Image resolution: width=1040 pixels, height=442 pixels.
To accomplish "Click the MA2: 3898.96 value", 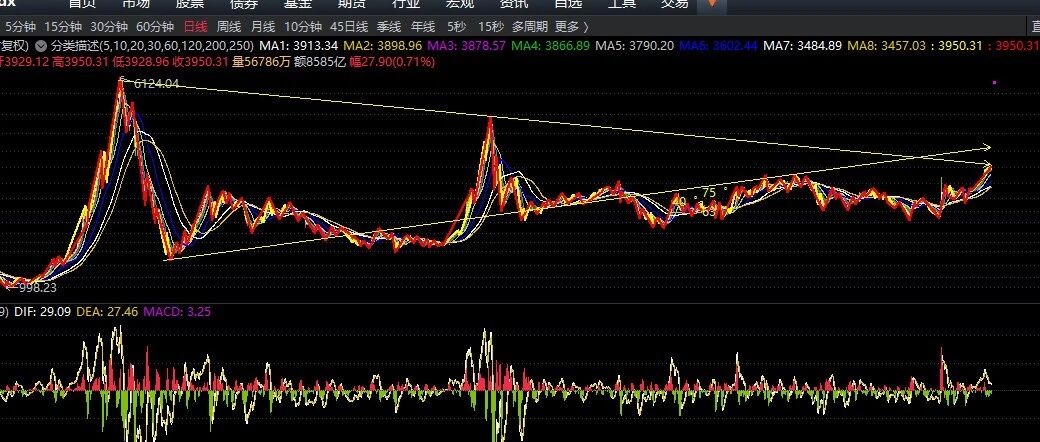I will (383, 46).
